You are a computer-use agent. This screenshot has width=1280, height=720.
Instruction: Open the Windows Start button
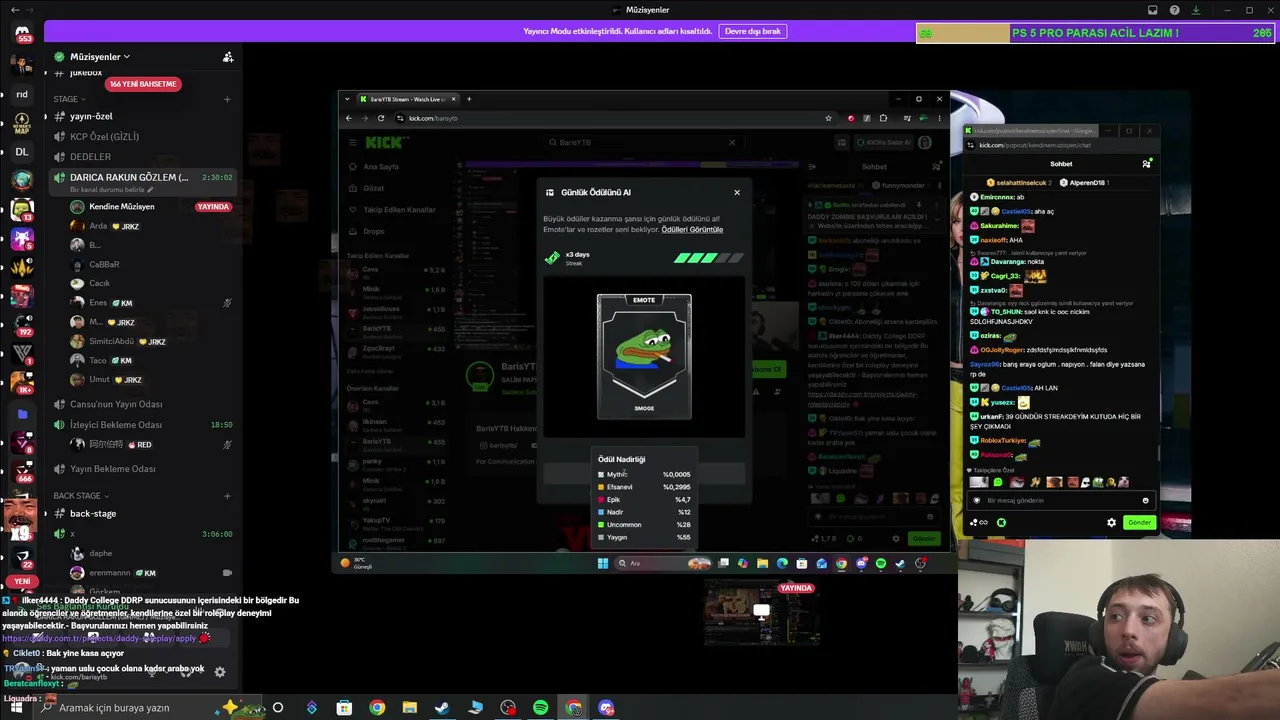point(16,708)
